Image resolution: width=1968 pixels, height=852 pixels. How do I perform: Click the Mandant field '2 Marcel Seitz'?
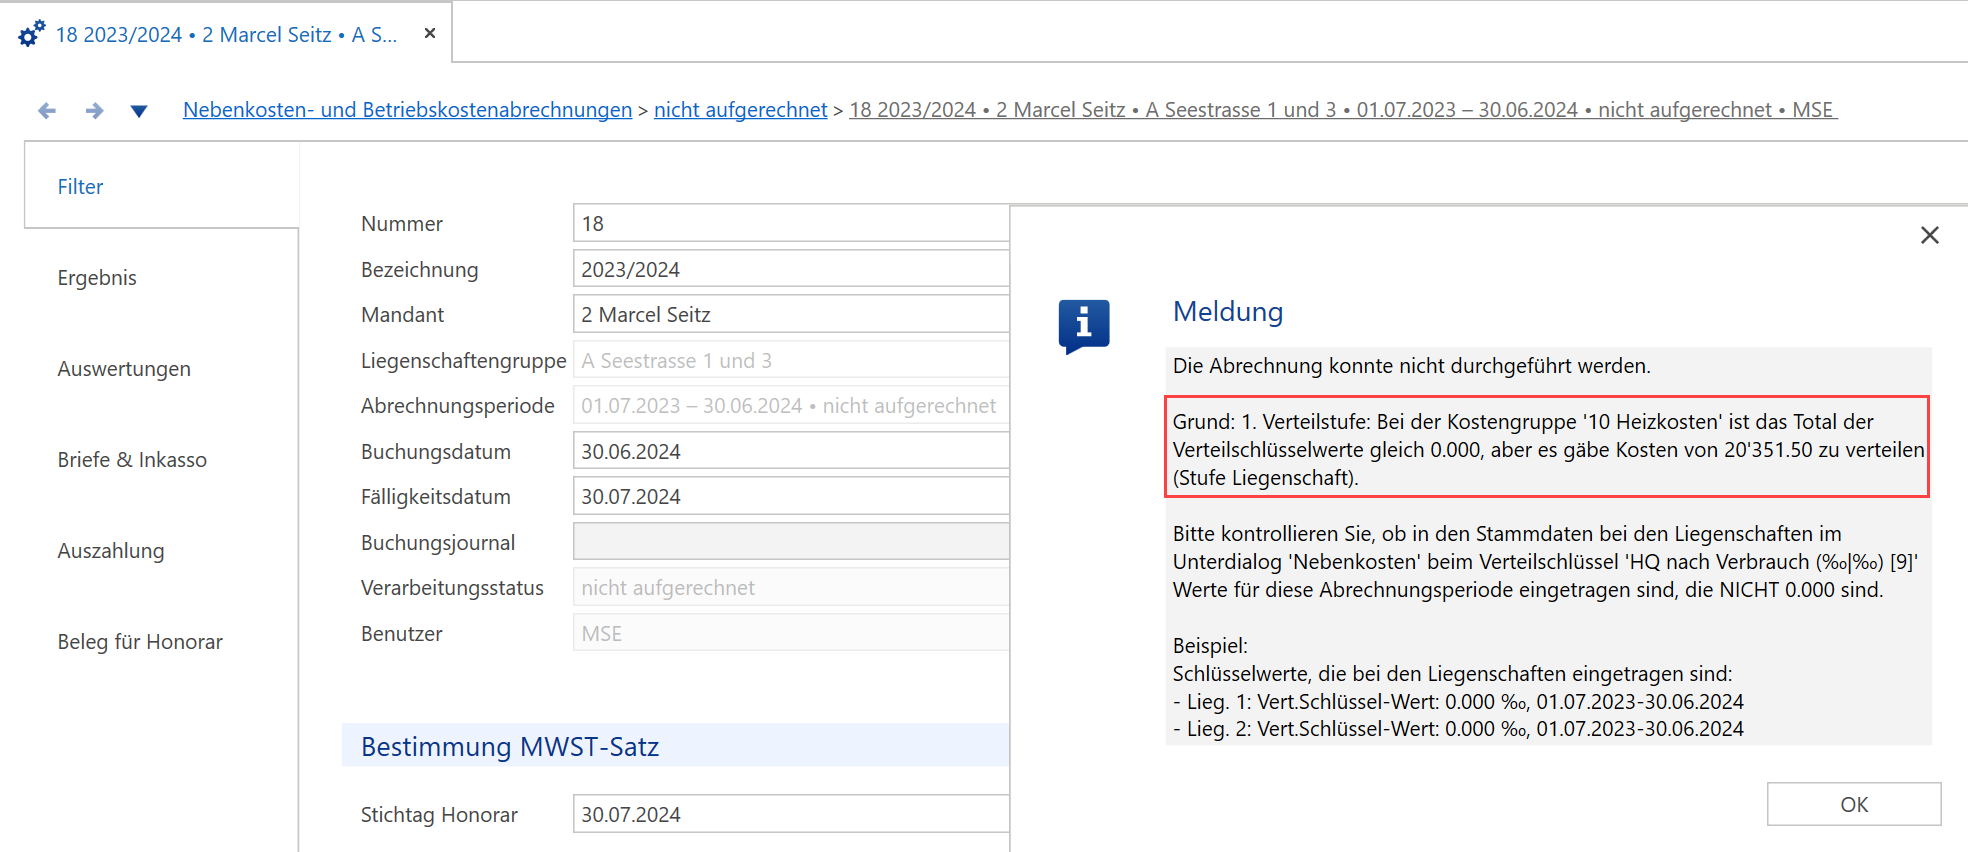pyautogui.click(x=791, y=314)
